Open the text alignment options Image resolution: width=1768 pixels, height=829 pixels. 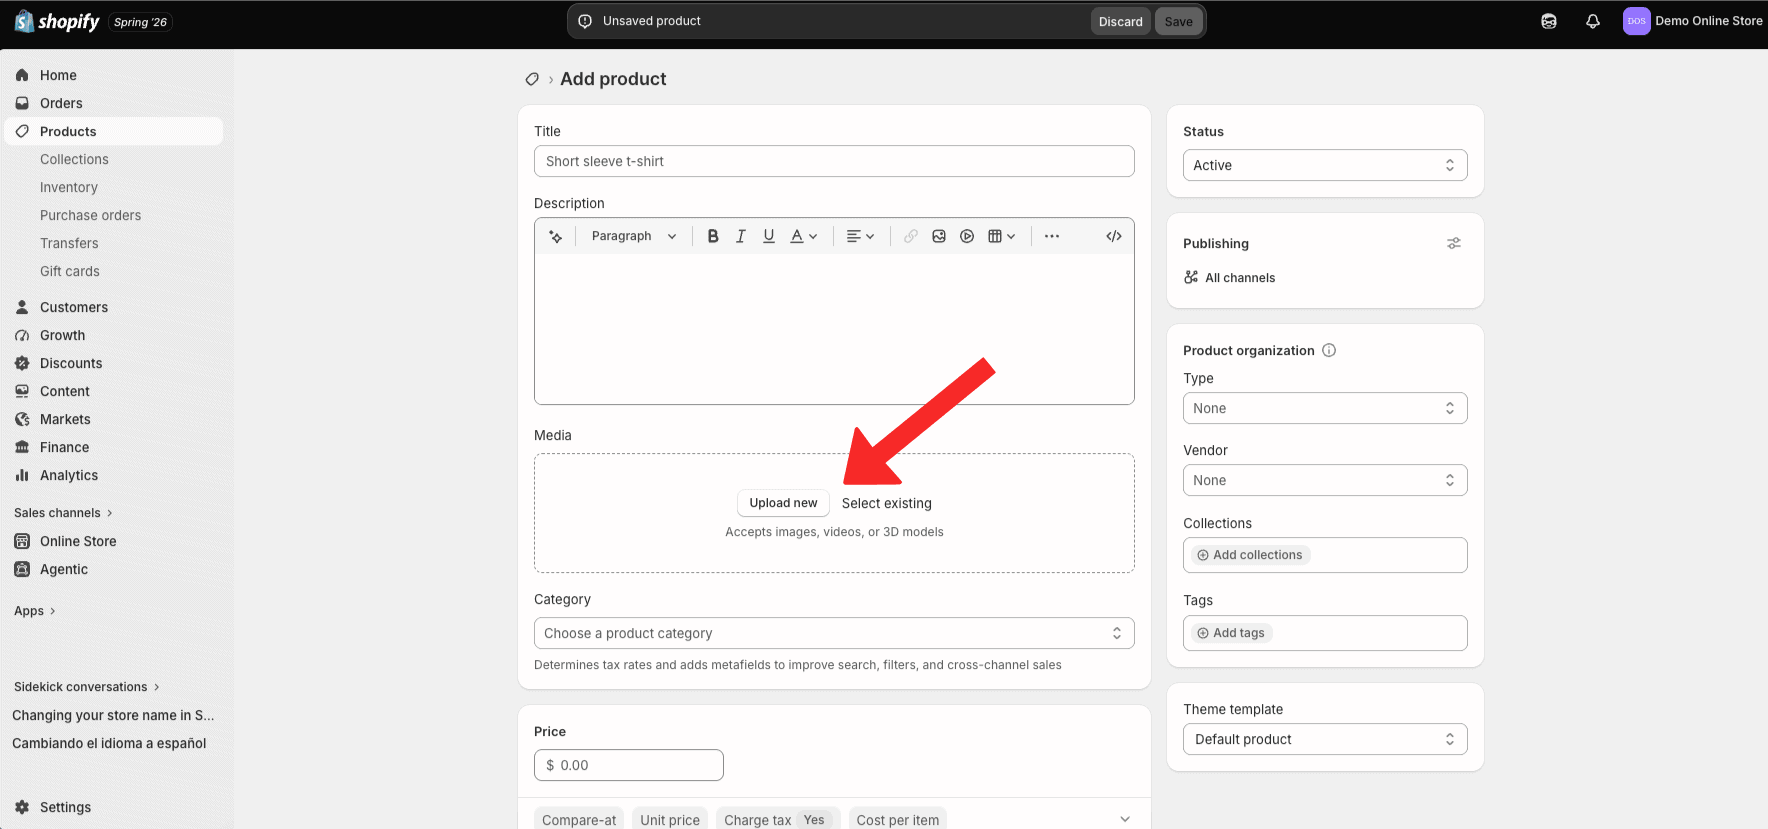[860, 236]
